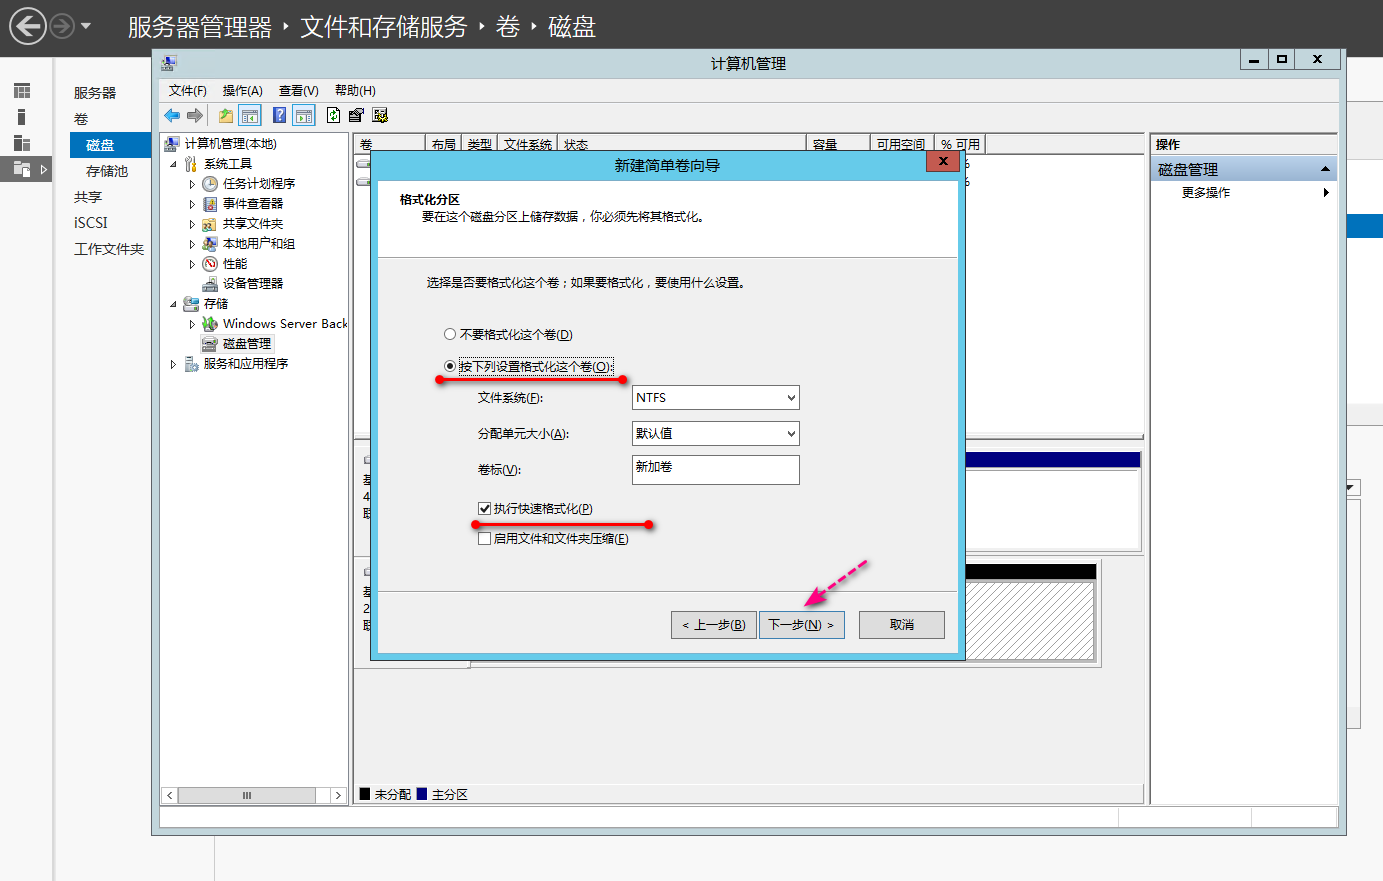
Task: Click the blue back arrow in Computer Management toolbar
Action: pos(172,116)
